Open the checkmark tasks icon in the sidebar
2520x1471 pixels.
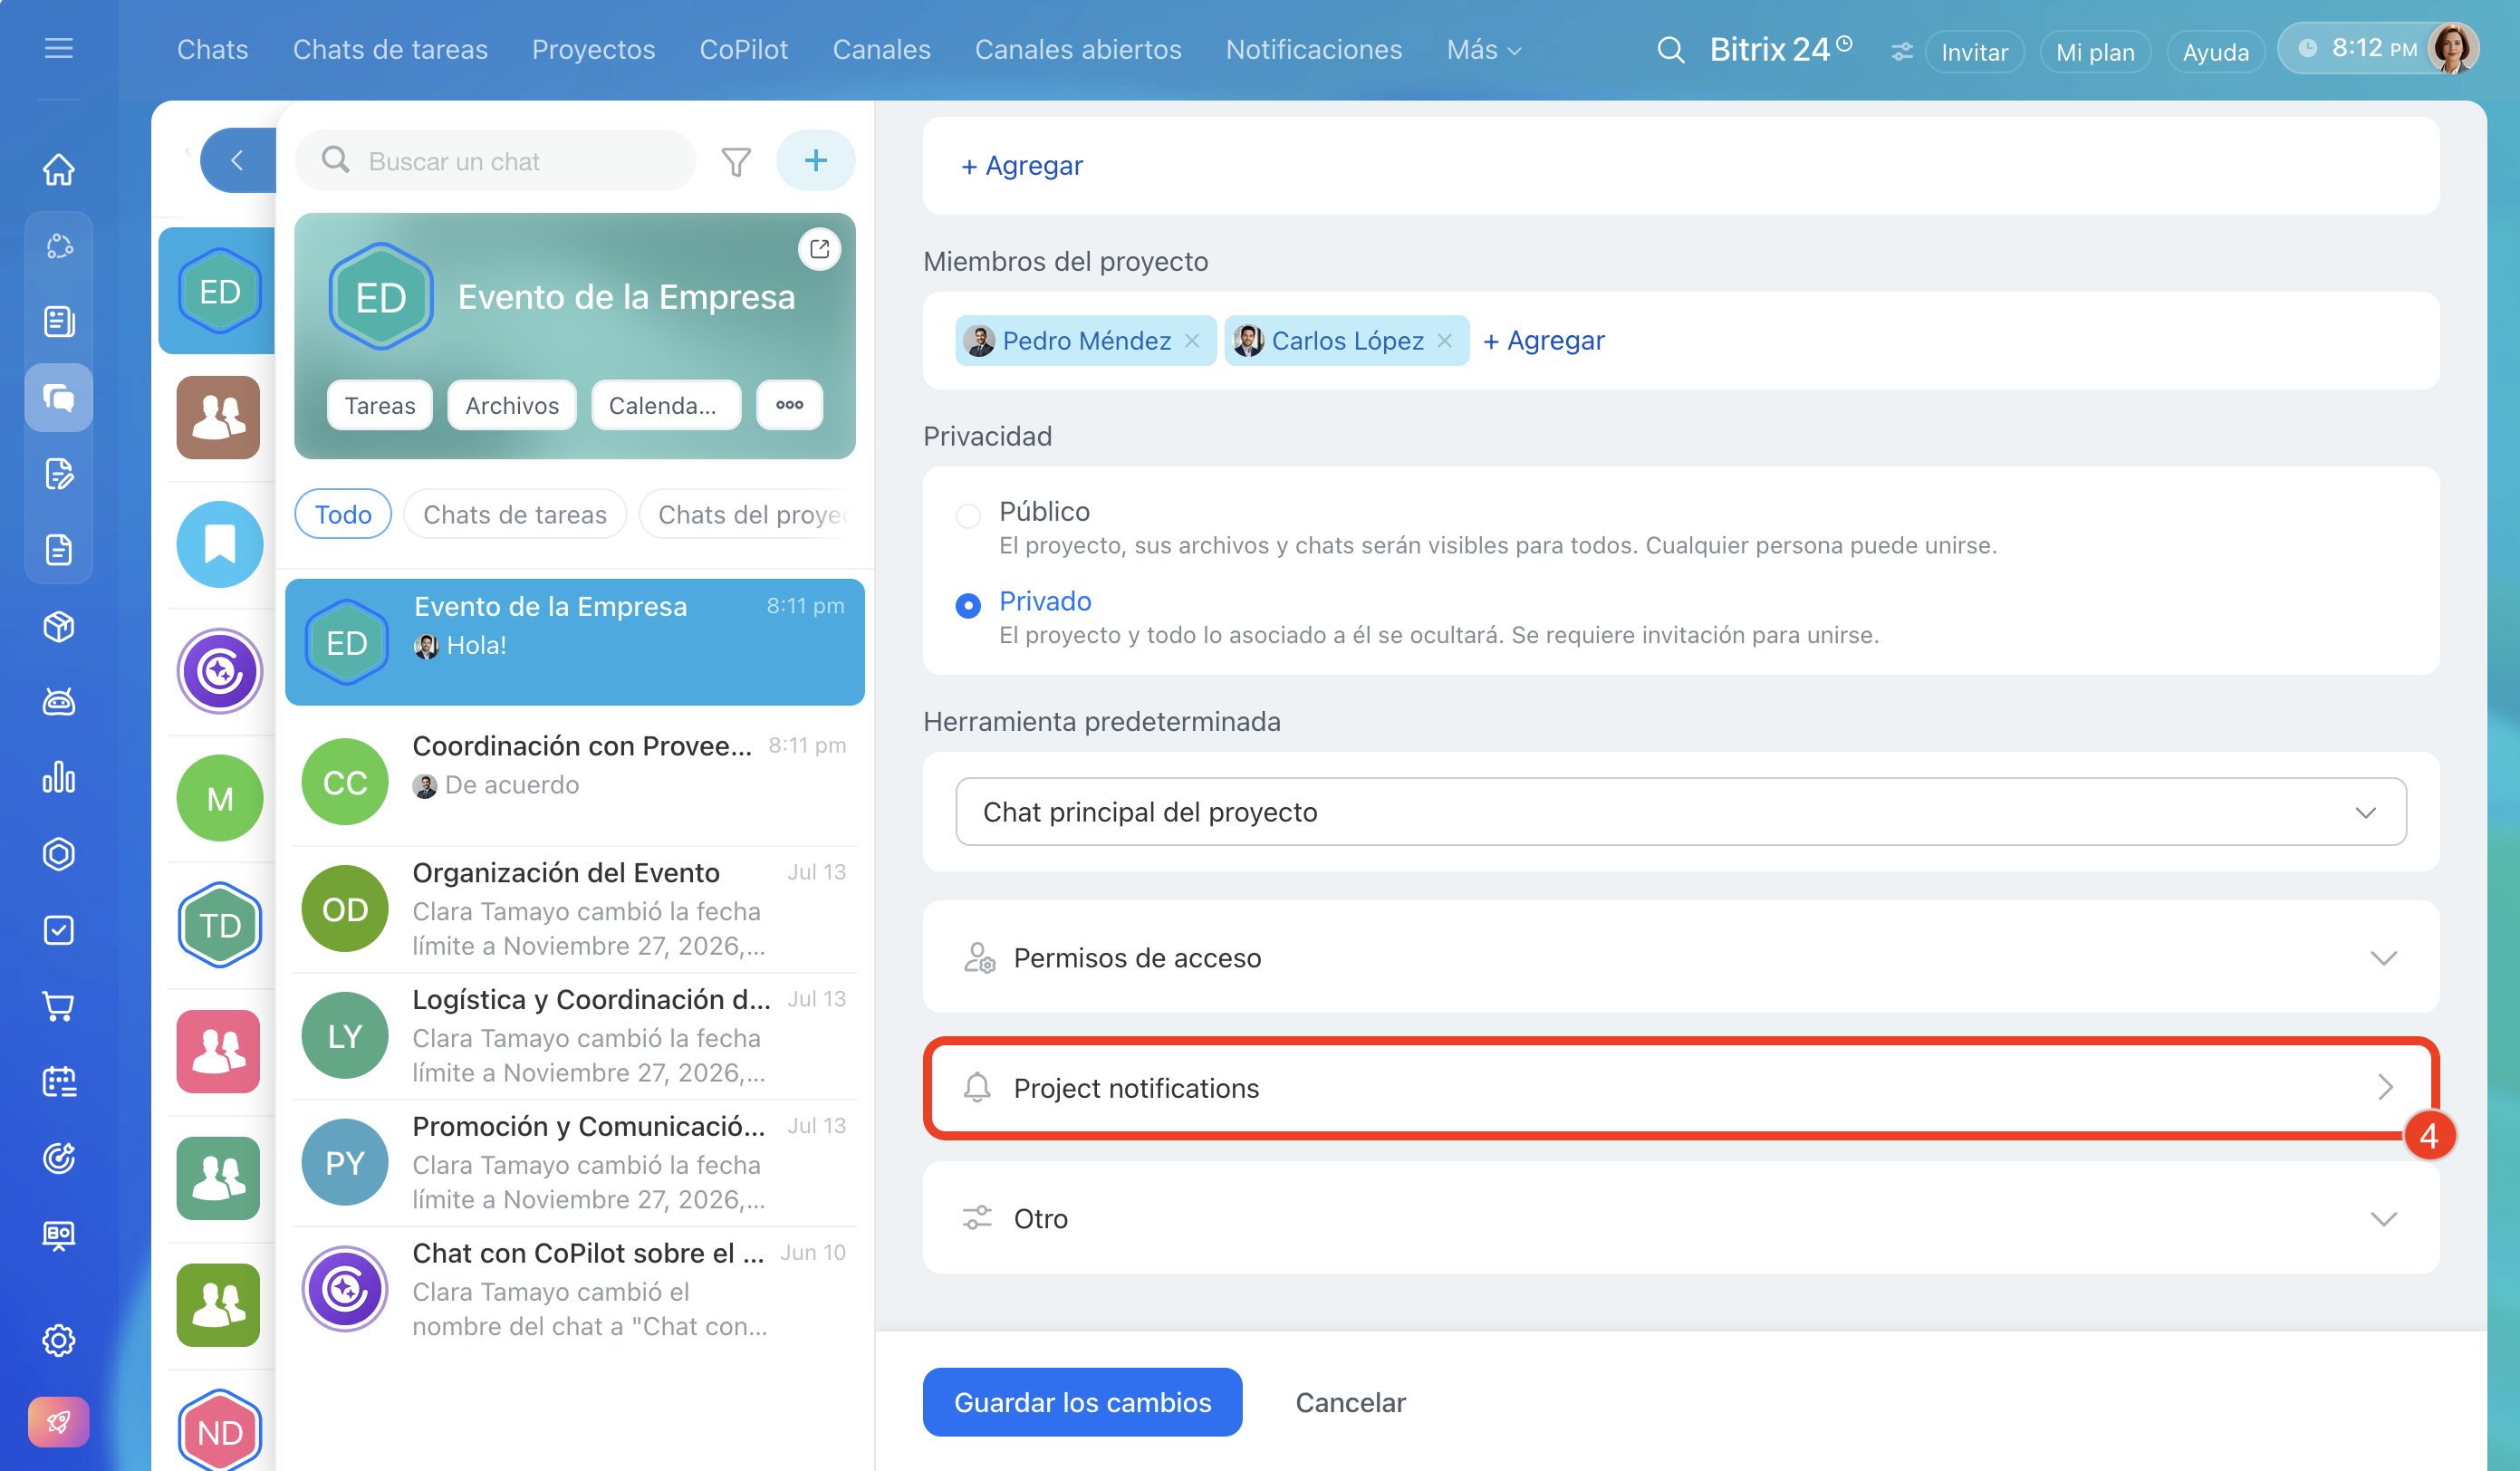(59, 930)
